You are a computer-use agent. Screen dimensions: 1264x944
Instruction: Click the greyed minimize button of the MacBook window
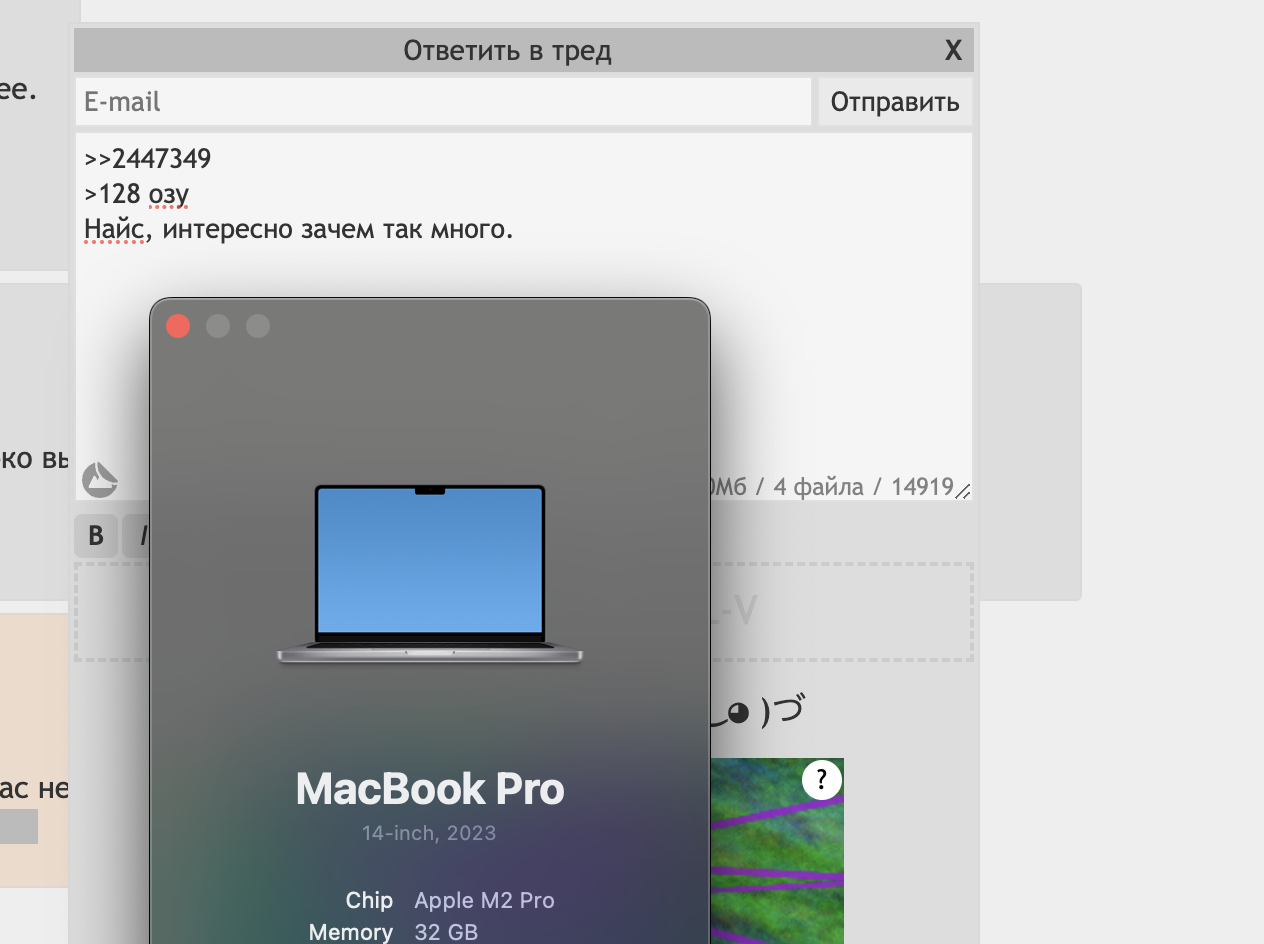[x=218, y=326]
